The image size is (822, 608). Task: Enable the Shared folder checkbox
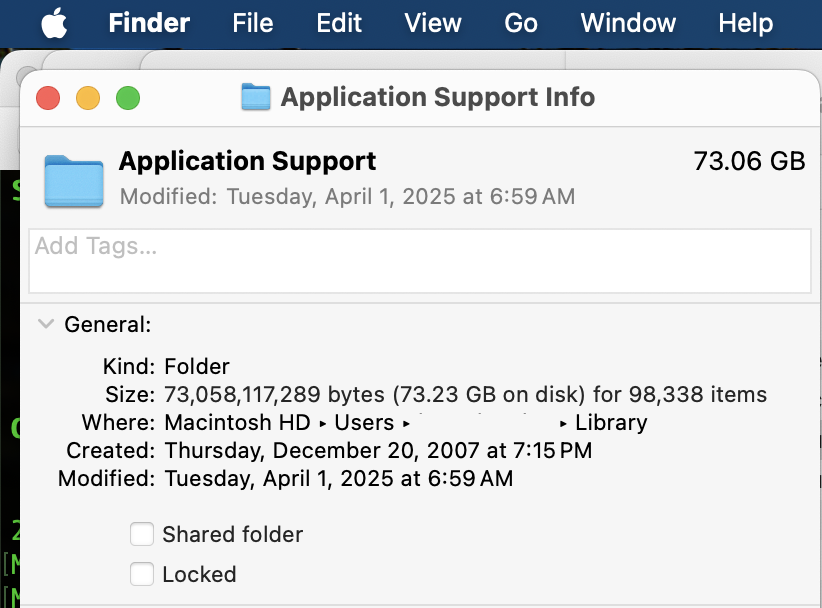142,535
